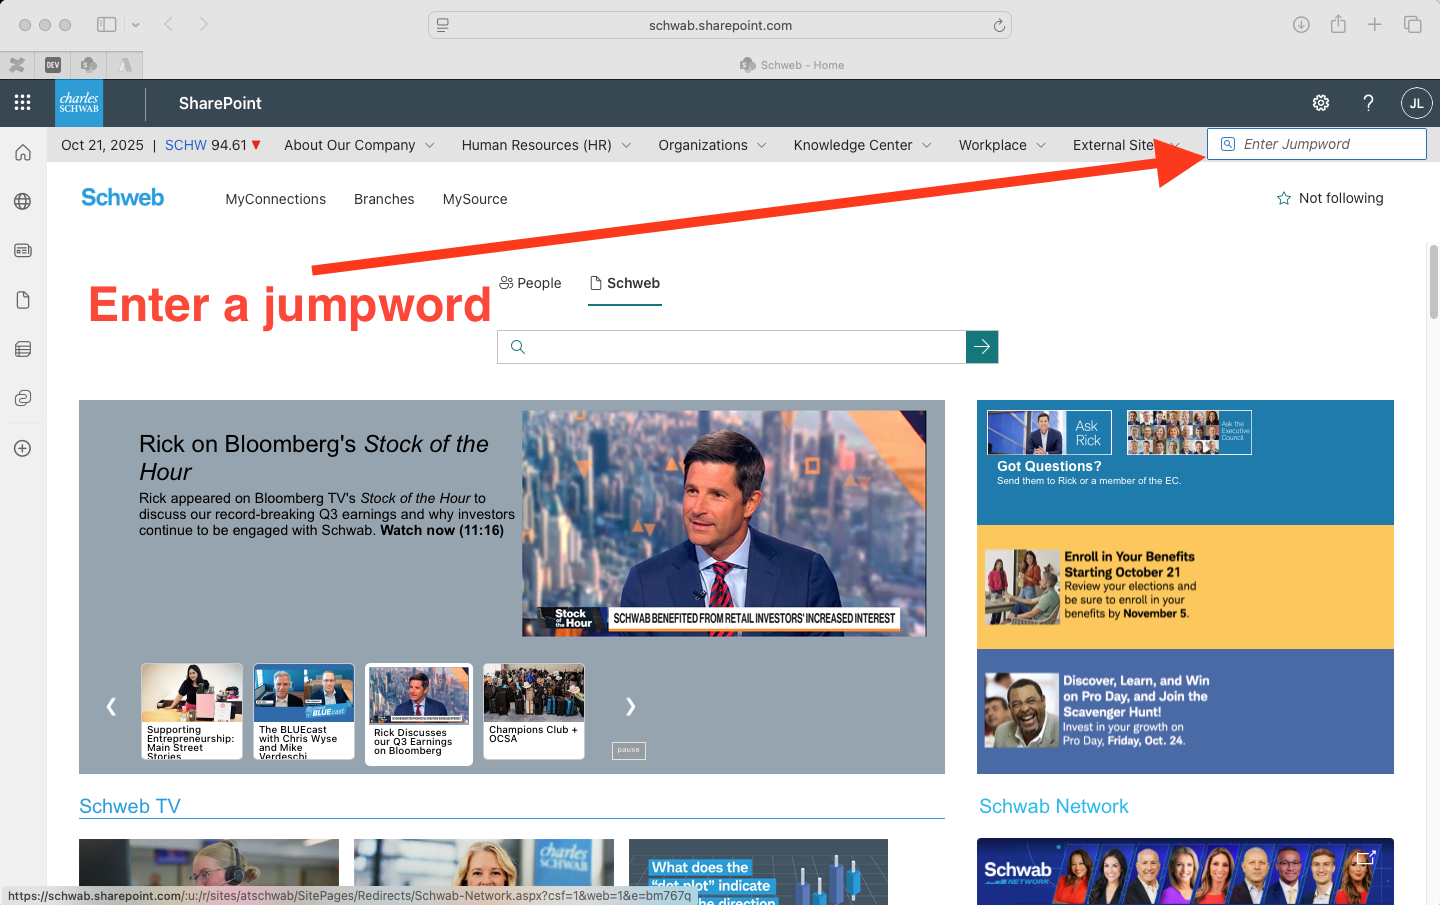Screen dimensions: 1440x905
Task: Open the My Files document icon
Action: (x=22, y=299)
